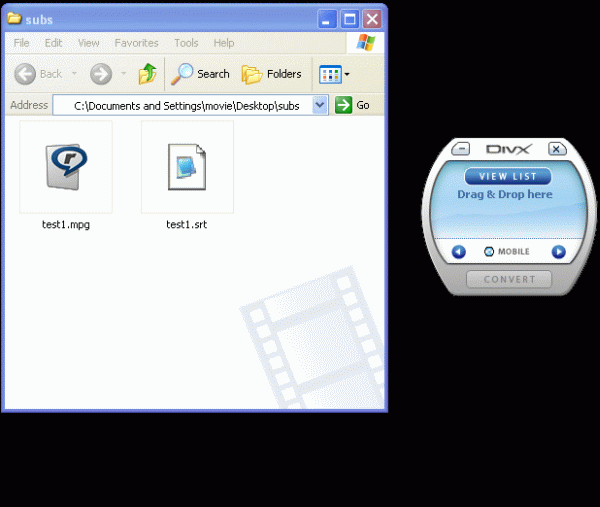Minimize the subs Explorer window
The height and width of the screenshot is (507, 600).
(327, 19)
